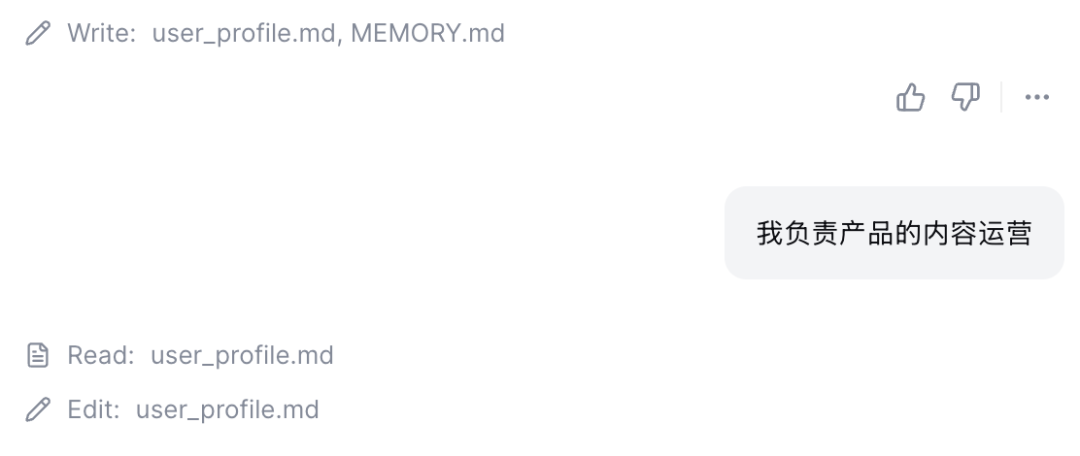The image size is (1080, 456).
Task: Click the pencil icon beside Write
Action: point(38,34)
